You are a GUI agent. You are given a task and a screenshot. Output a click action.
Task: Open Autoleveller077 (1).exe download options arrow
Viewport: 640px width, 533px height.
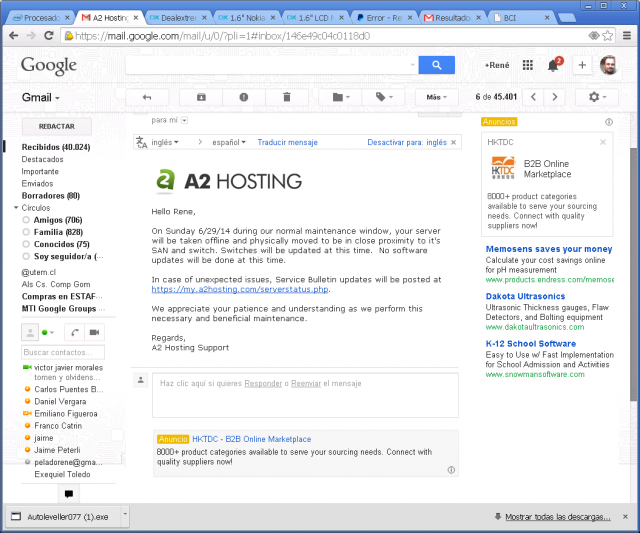coord(125,514)
